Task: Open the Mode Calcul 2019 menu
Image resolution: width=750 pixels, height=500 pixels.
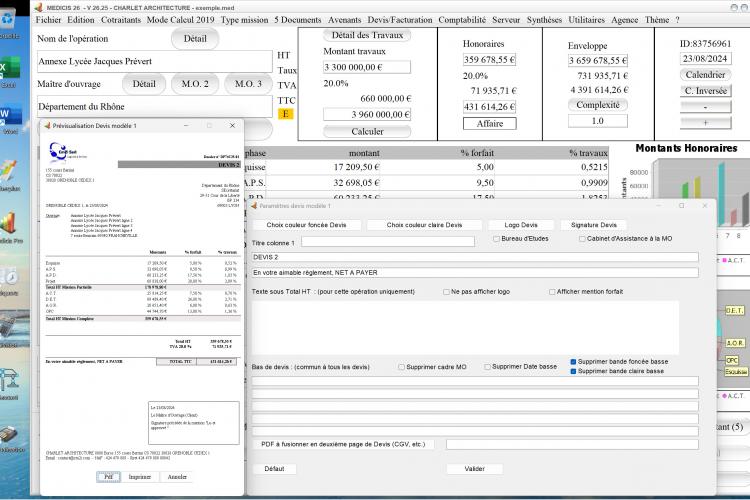Action: click(180, 20)
